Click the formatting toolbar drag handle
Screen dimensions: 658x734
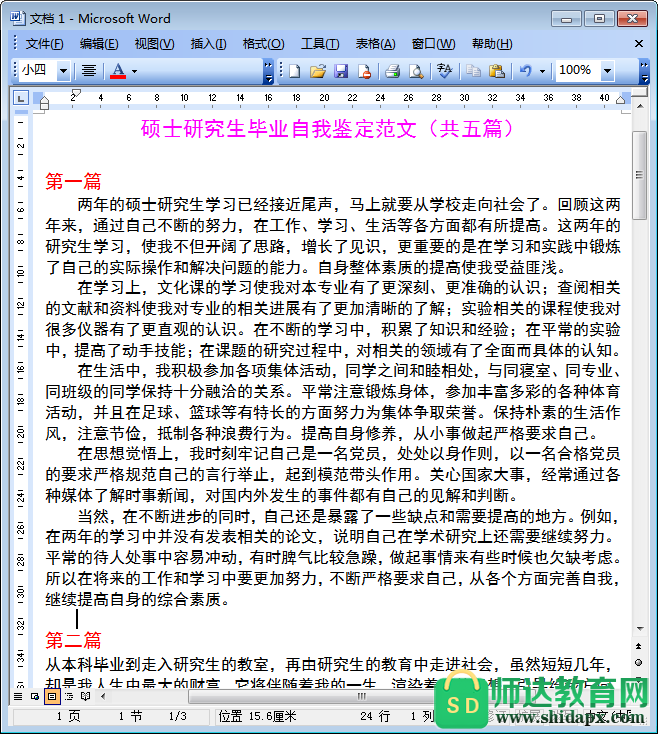point(15,70)
